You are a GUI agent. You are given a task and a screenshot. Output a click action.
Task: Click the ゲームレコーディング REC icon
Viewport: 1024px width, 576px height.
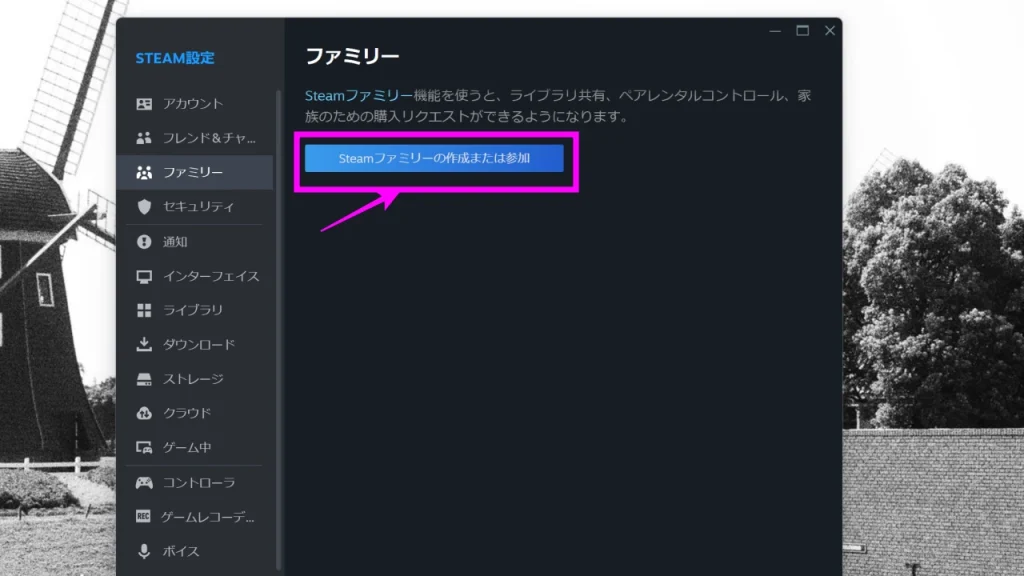pos(143,517)
